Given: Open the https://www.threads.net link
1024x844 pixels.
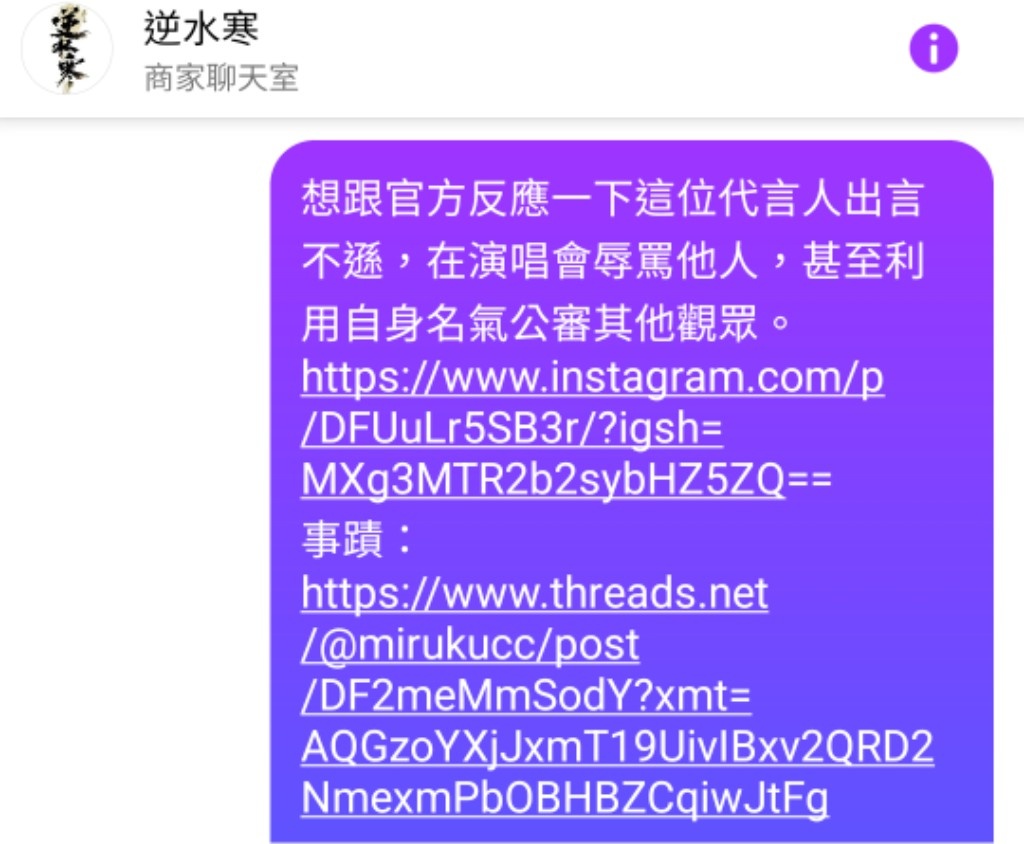Looking at the screenshot, I should pyautogui.click(x=534, y=594).
